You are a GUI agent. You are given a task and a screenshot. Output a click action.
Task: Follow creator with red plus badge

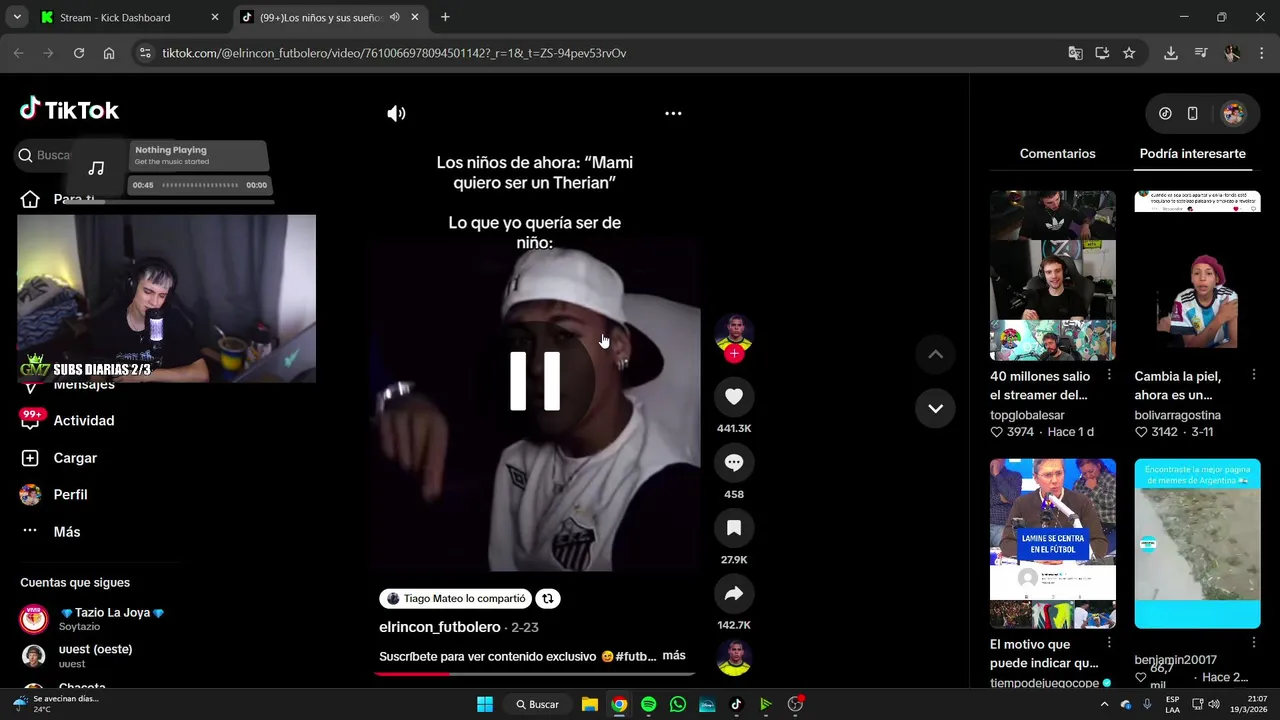[734, 354]
